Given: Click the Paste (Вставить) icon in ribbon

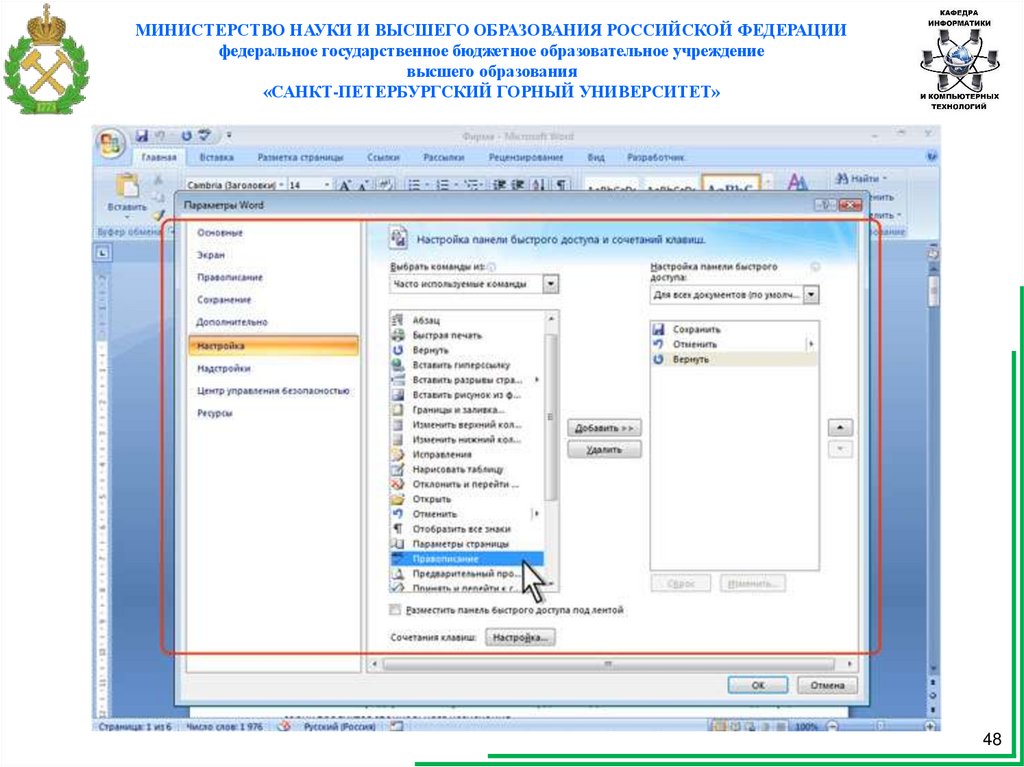Looking at the screenshot, I should pos(126,186).
